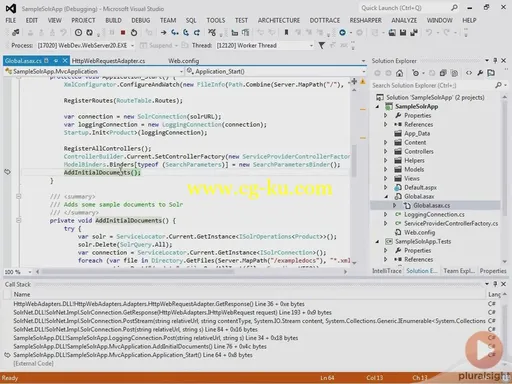Step Into the current statement
Image resolution: width=512 pixels, height=384 pixels.
pyautogui.click(x=175, y=32)
